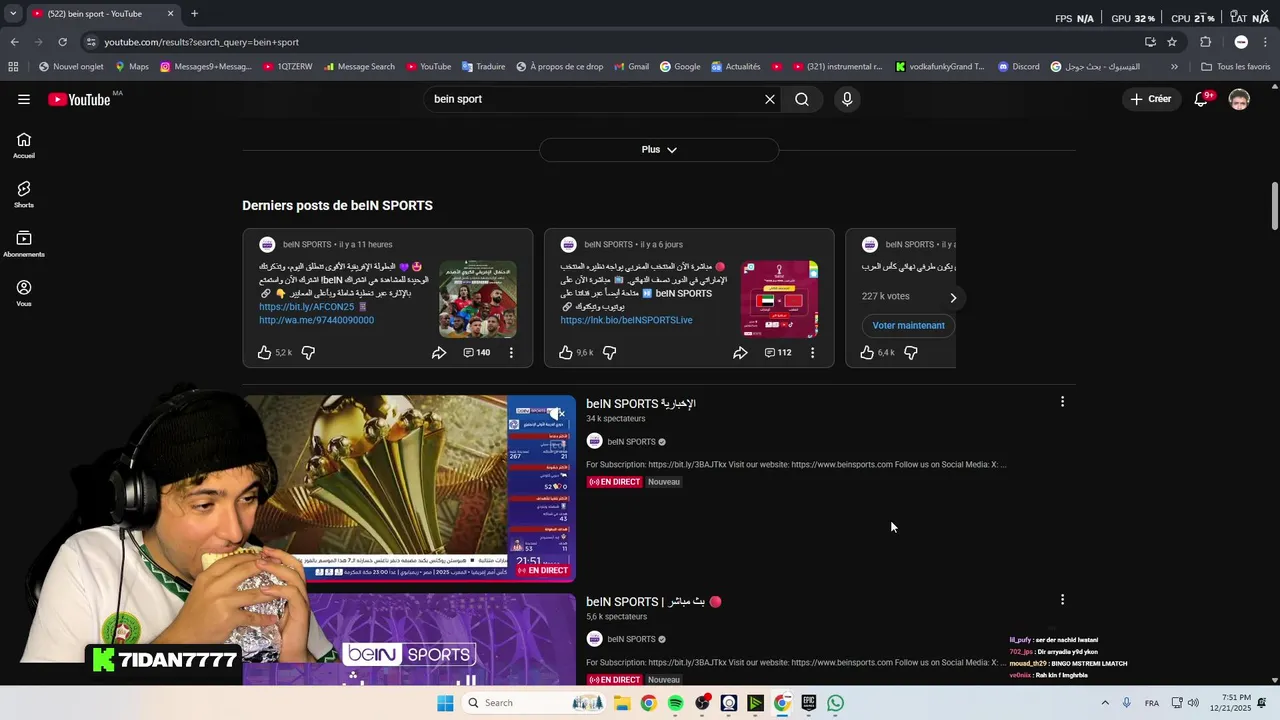Open the wa.me/97440090000 link
The height and width of the screenshot is (720, 1280).
pos(316,320)
